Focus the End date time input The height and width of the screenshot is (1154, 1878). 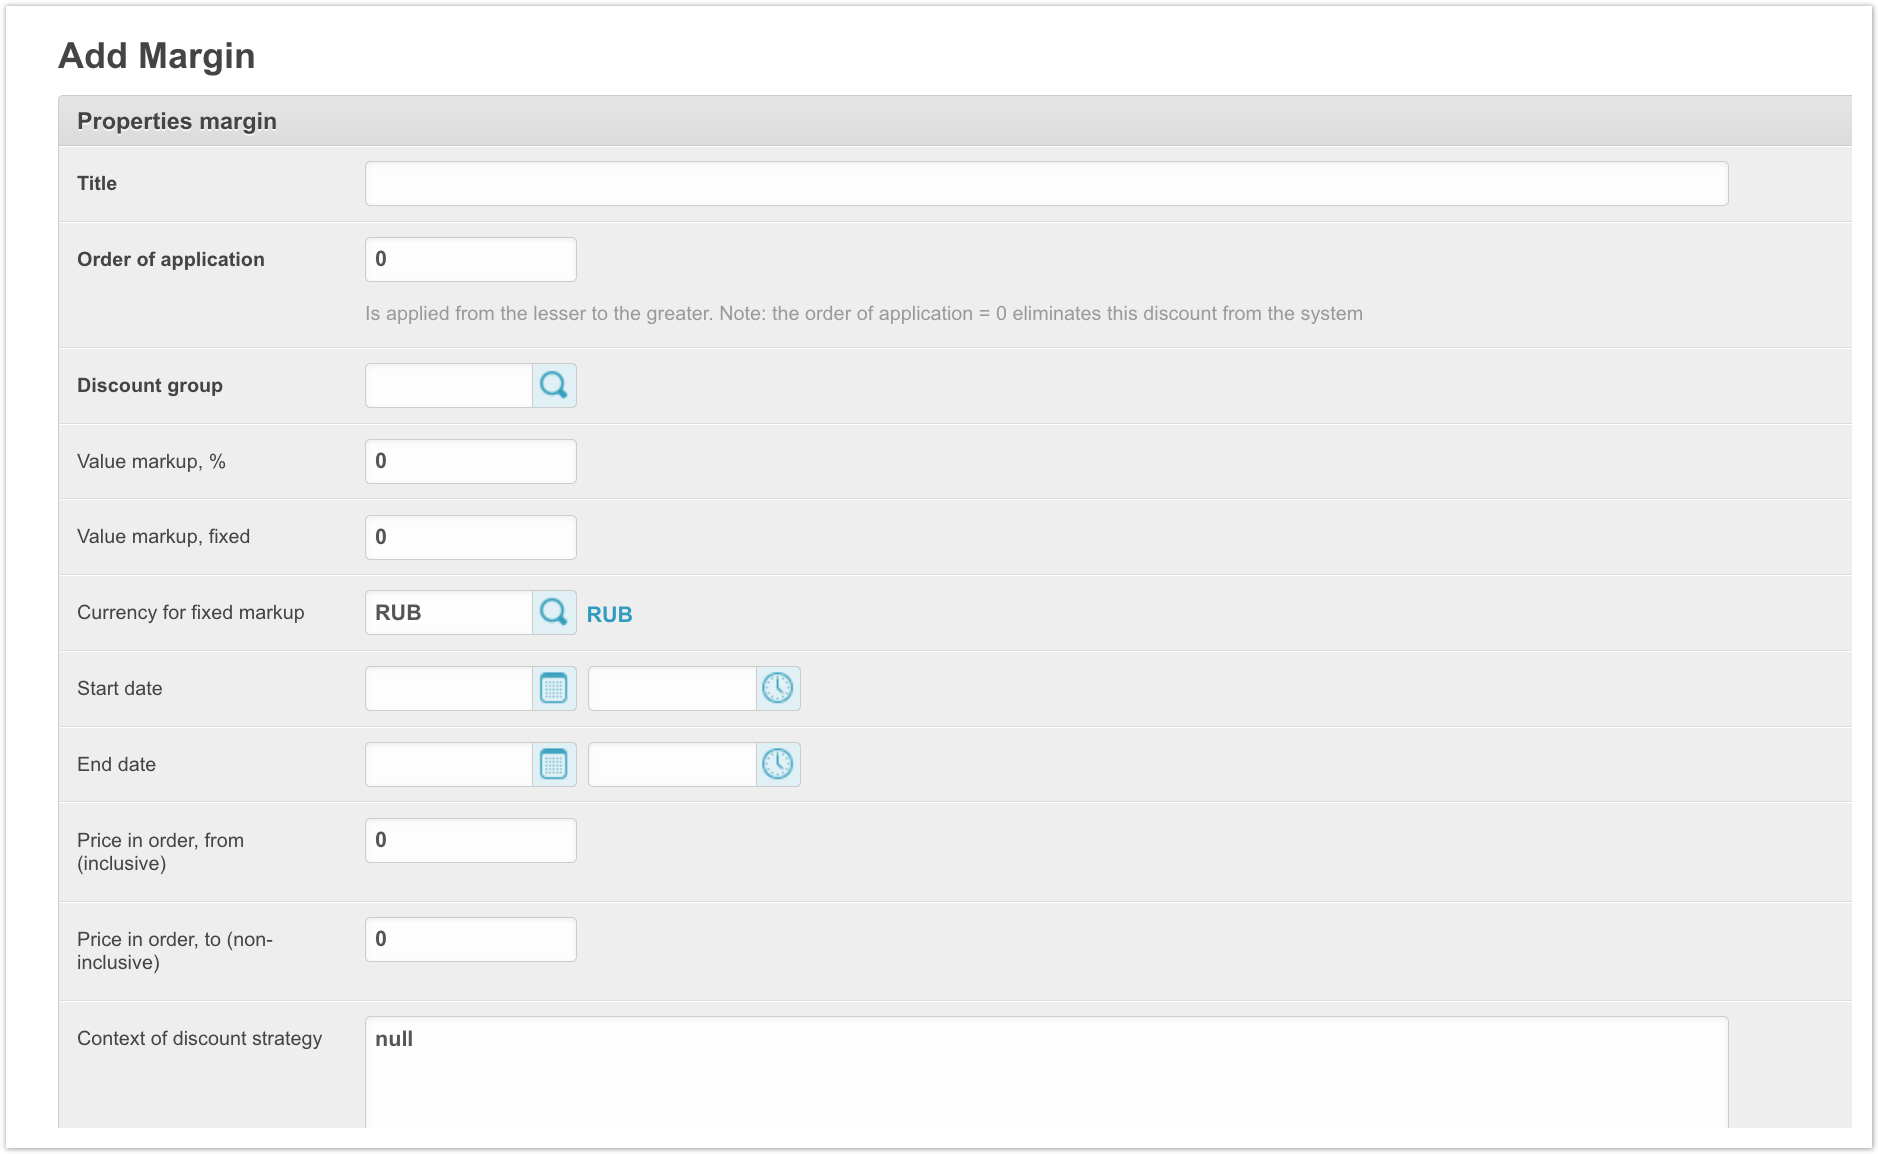click(671, 764)
